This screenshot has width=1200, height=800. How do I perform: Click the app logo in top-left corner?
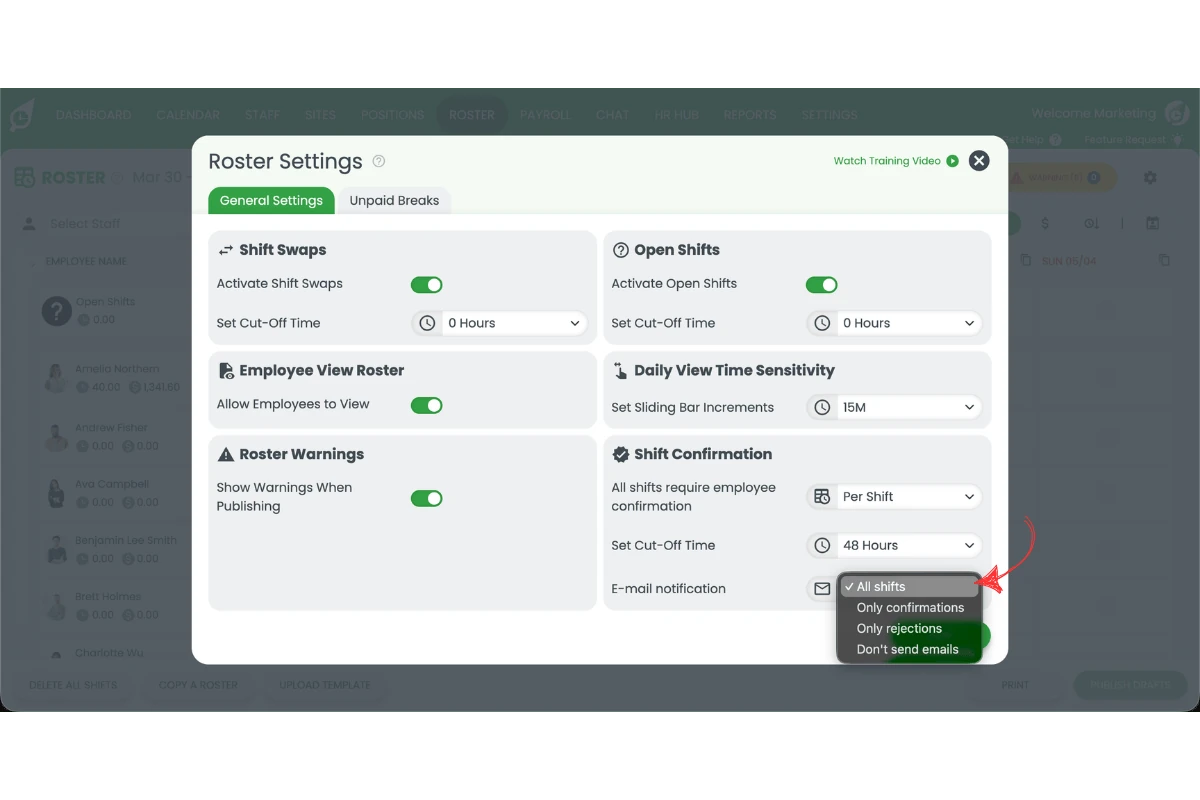pyautogui.click(x=22, y=114)
